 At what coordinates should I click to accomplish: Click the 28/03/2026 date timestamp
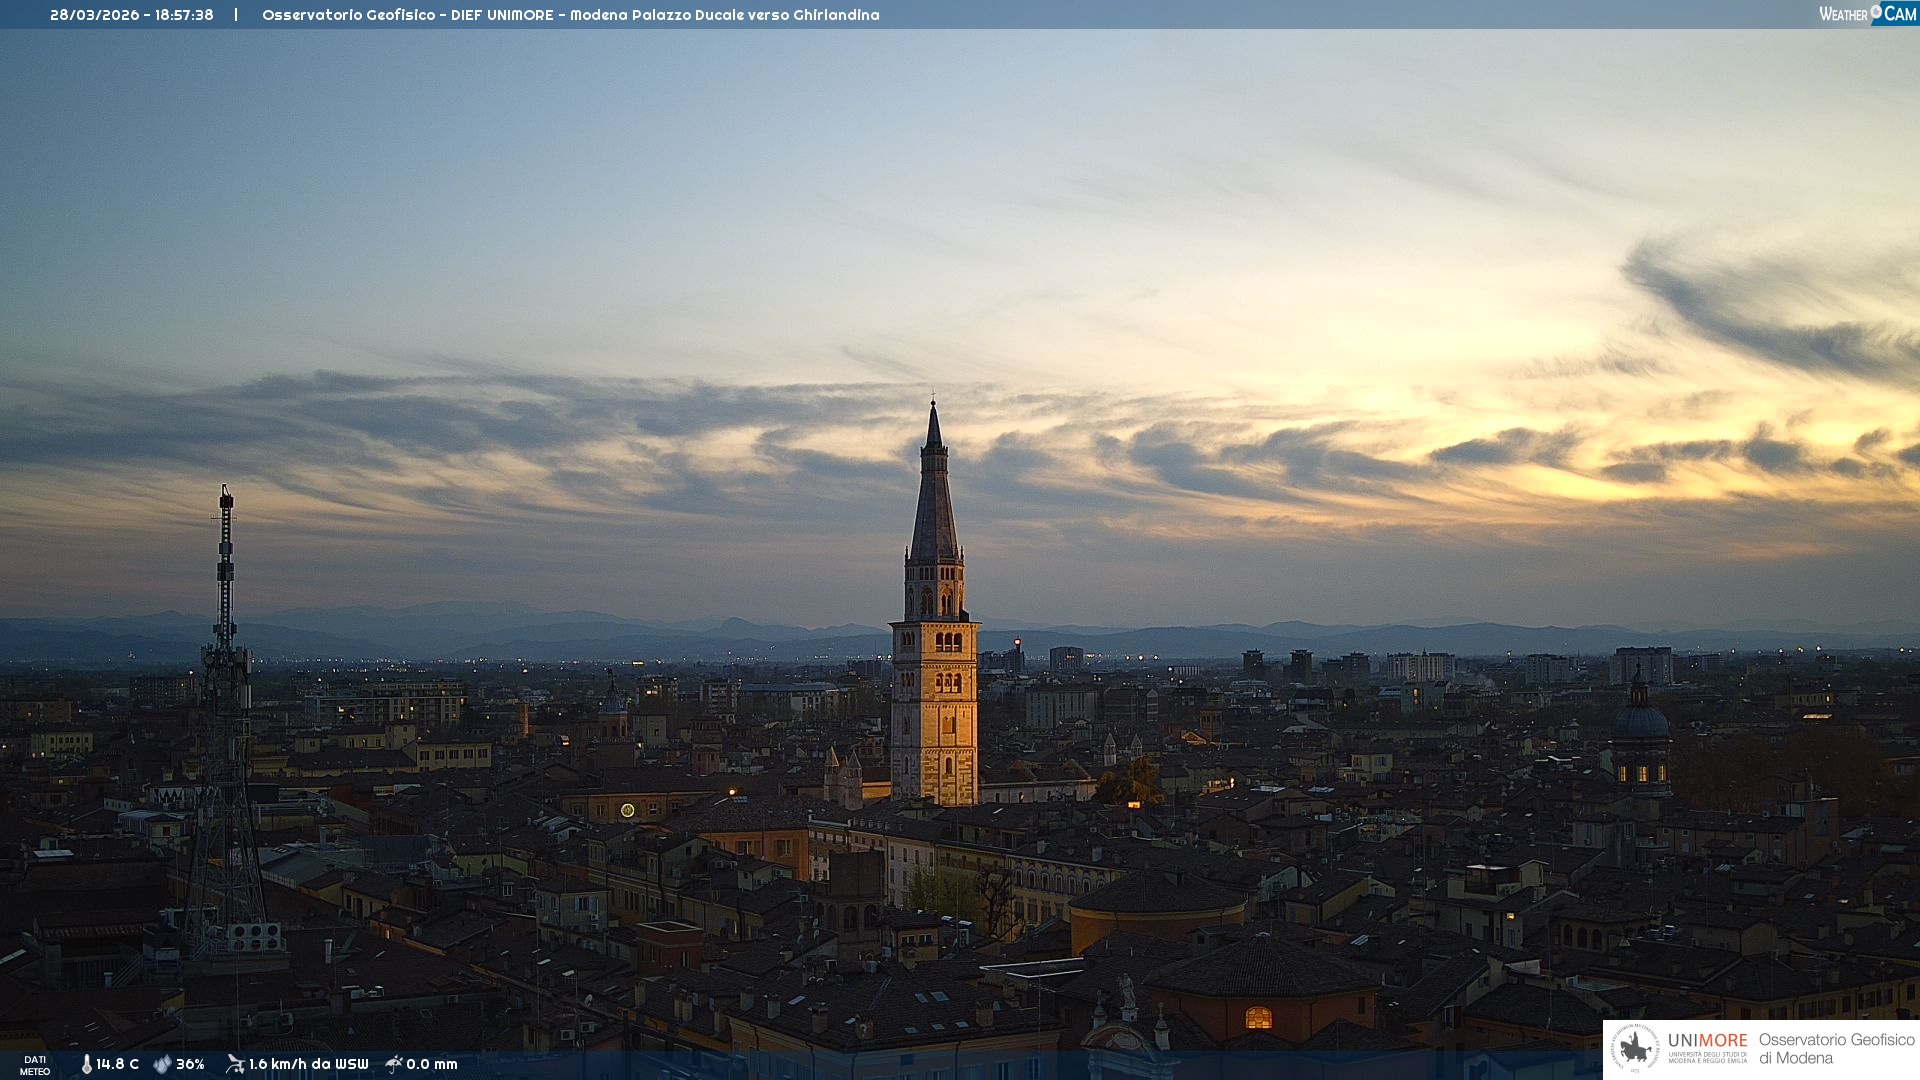[x=94, y=15]
